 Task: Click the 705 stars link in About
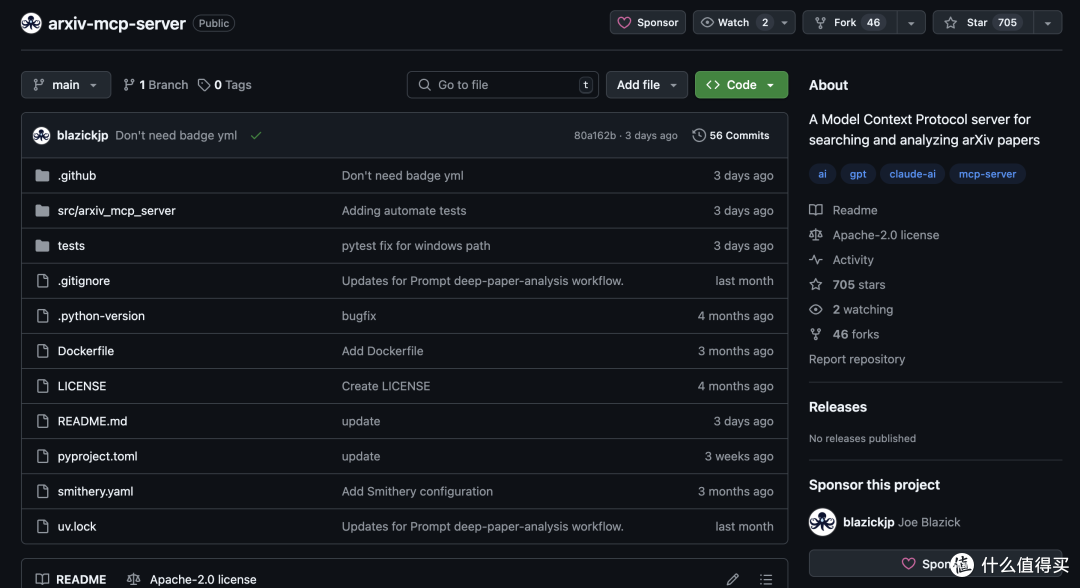[x=859, y=284]
